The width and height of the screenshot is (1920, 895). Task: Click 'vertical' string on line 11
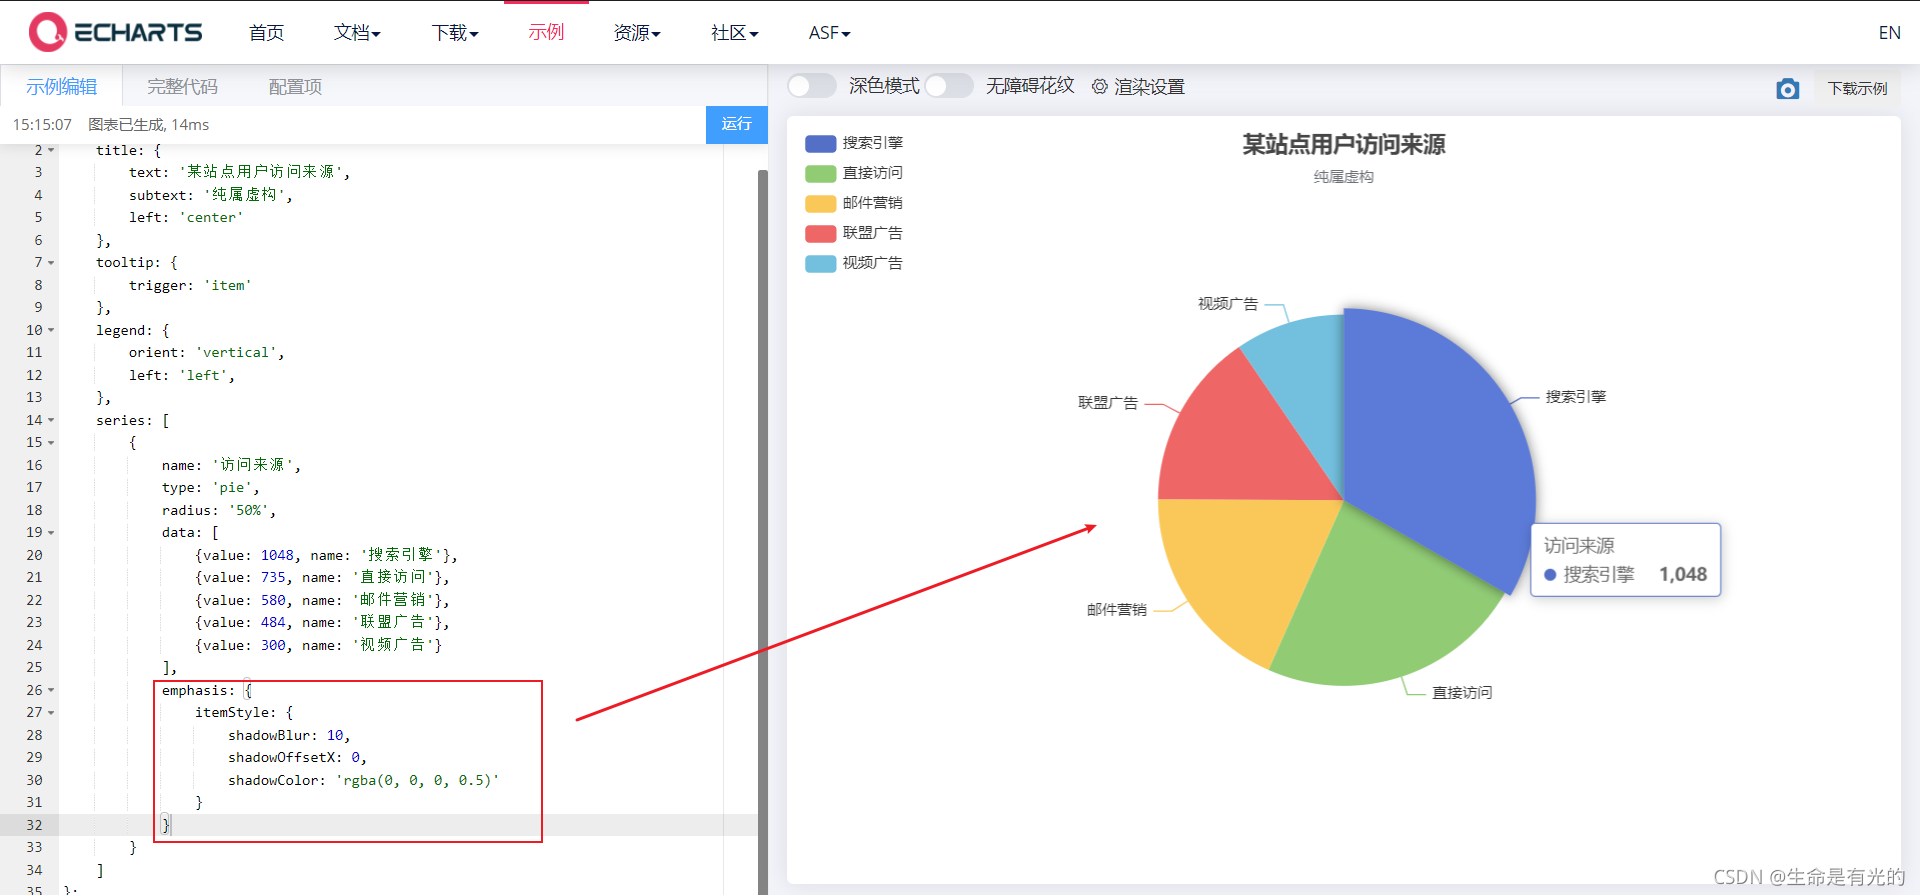236,353
